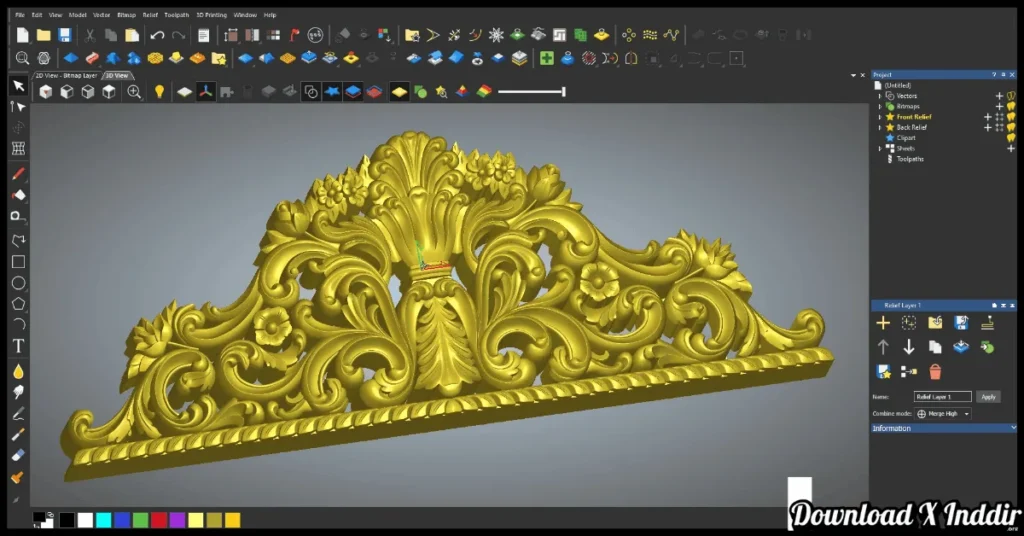Toggle visibility bulb for Back Relief
Viewport: 1024px width, 536px height.
tap(1011, 128)
